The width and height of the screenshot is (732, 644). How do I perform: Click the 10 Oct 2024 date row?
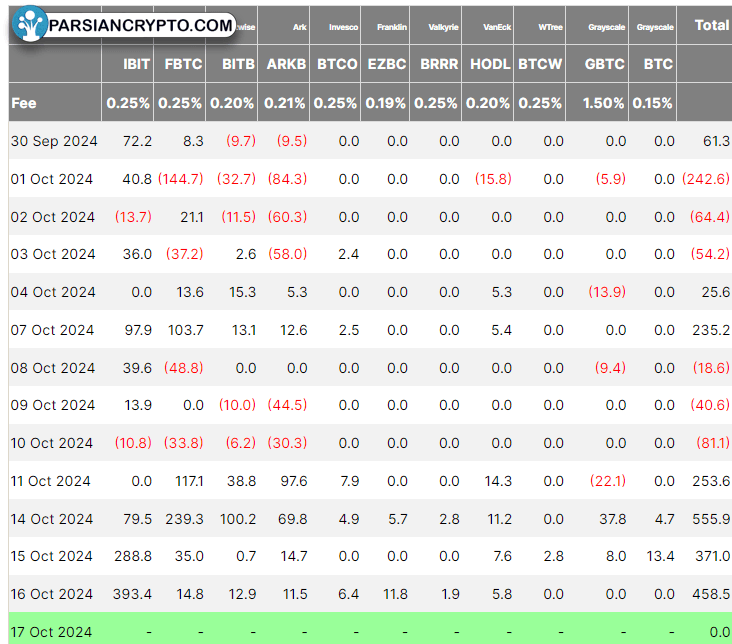(x=52, y=443)
